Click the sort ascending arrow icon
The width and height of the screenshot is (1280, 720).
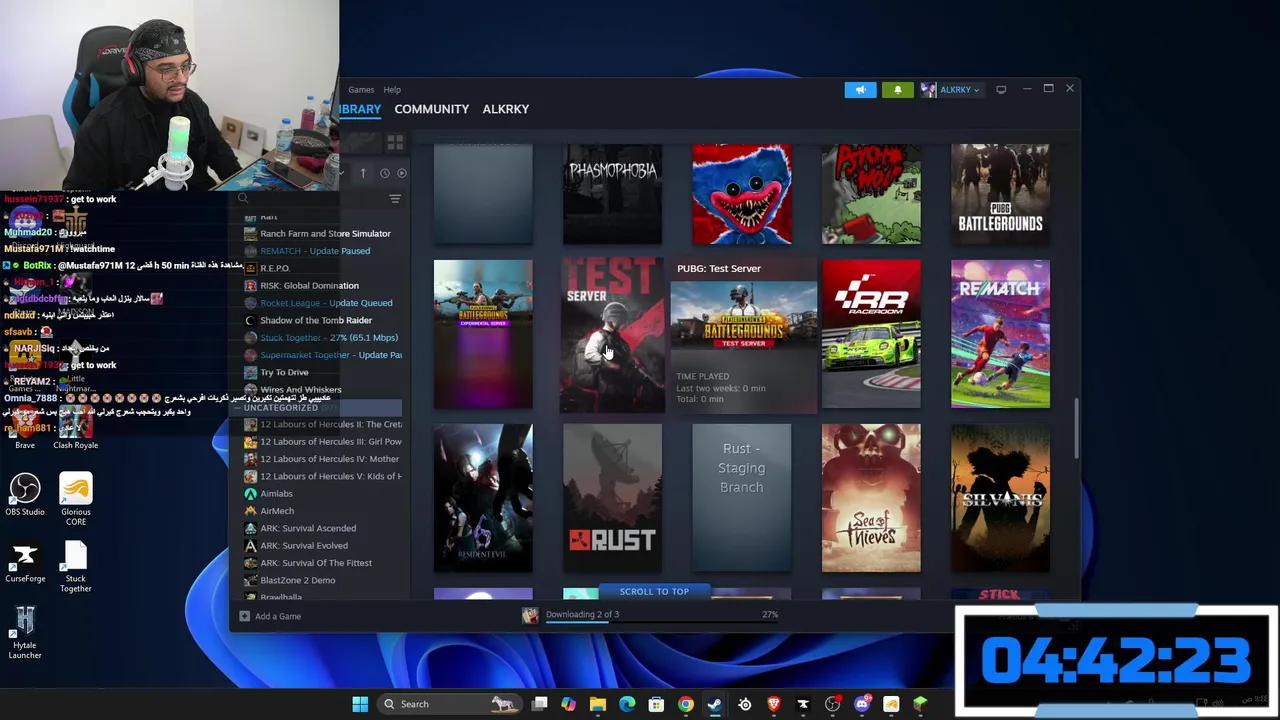[363, 173]
